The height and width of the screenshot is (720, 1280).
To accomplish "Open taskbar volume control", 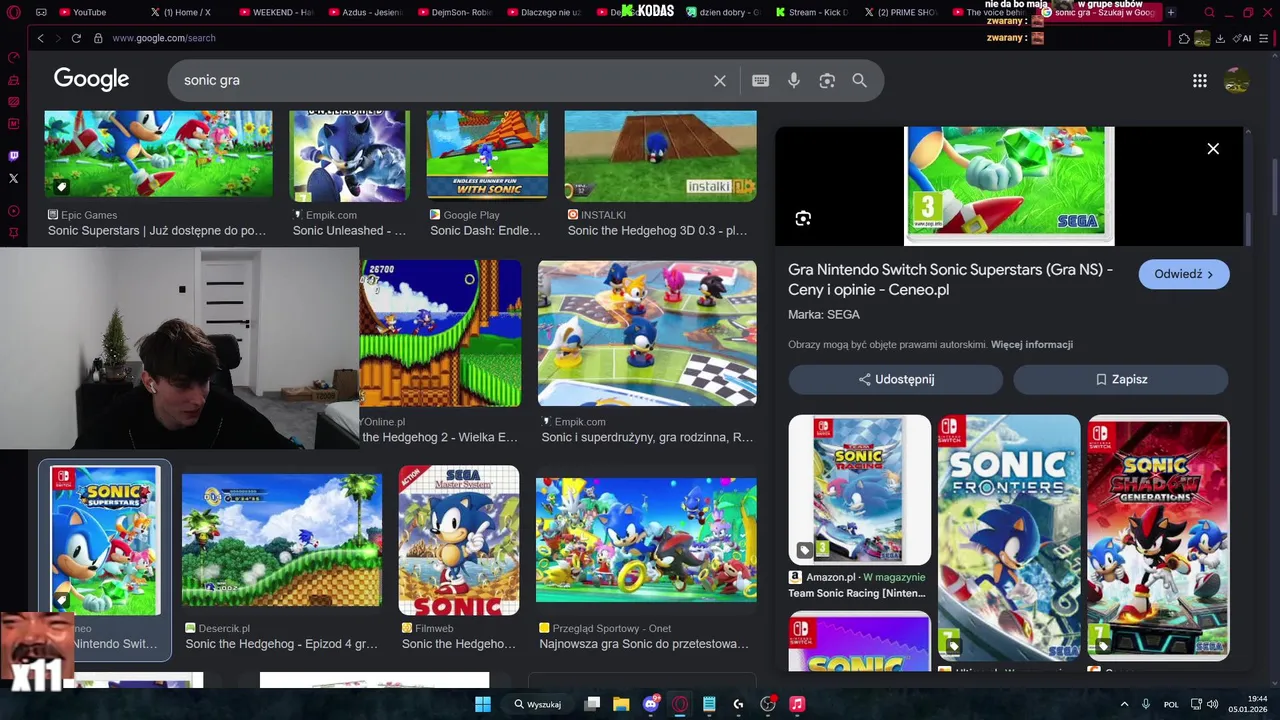I will coord(1212,704).
